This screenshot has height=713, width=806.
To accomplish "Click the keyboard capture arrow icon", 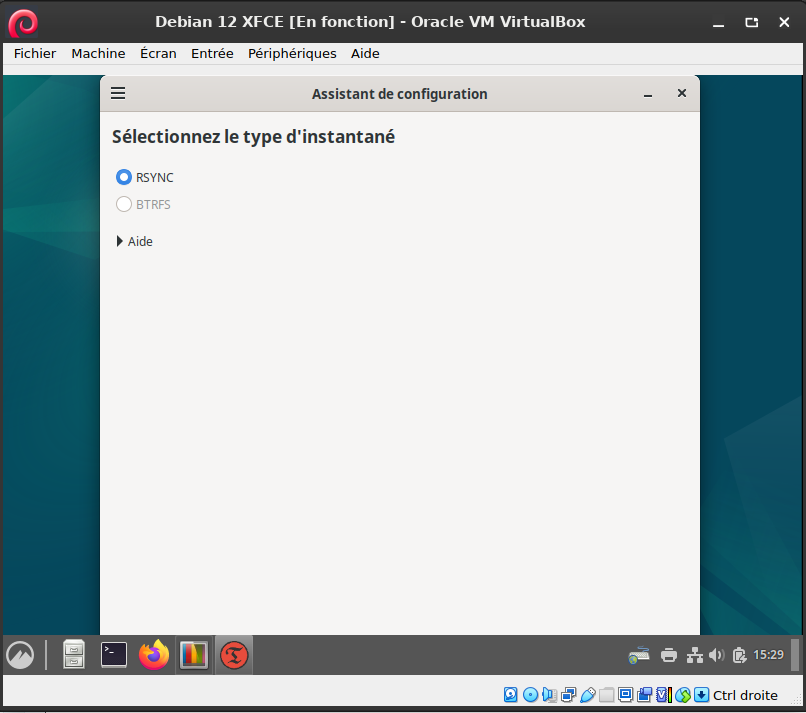I will tap(701, 695).
